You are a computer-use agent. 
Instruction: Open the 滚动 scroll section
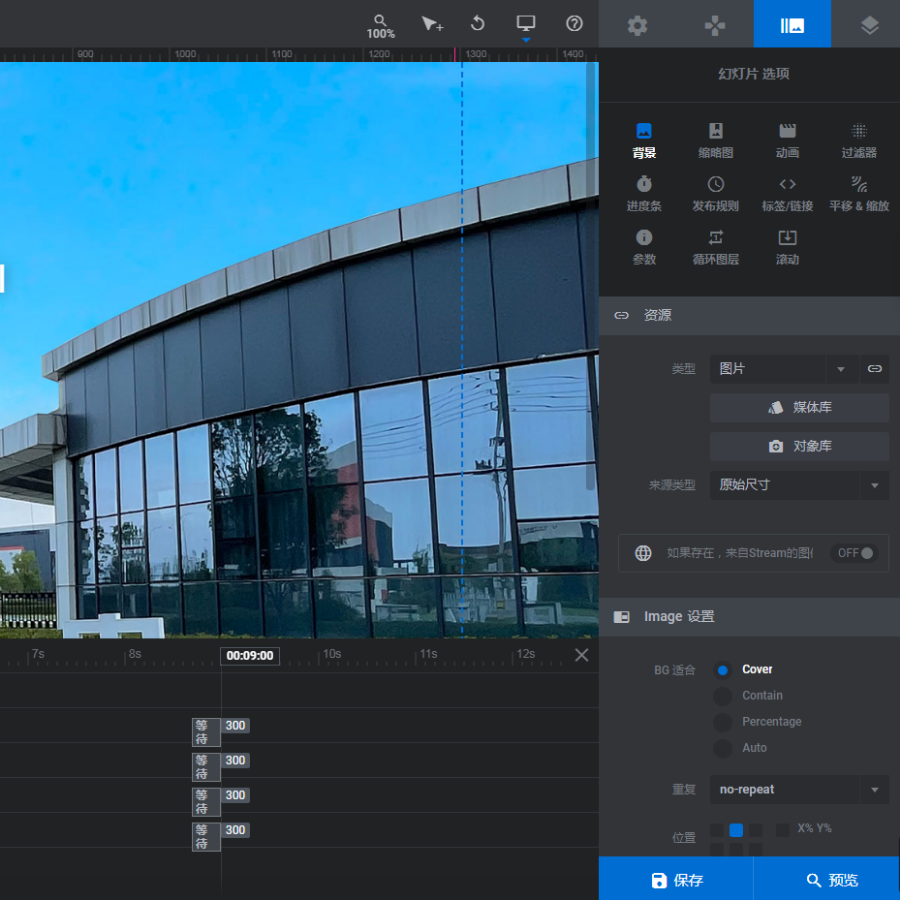tap(788, 247)
